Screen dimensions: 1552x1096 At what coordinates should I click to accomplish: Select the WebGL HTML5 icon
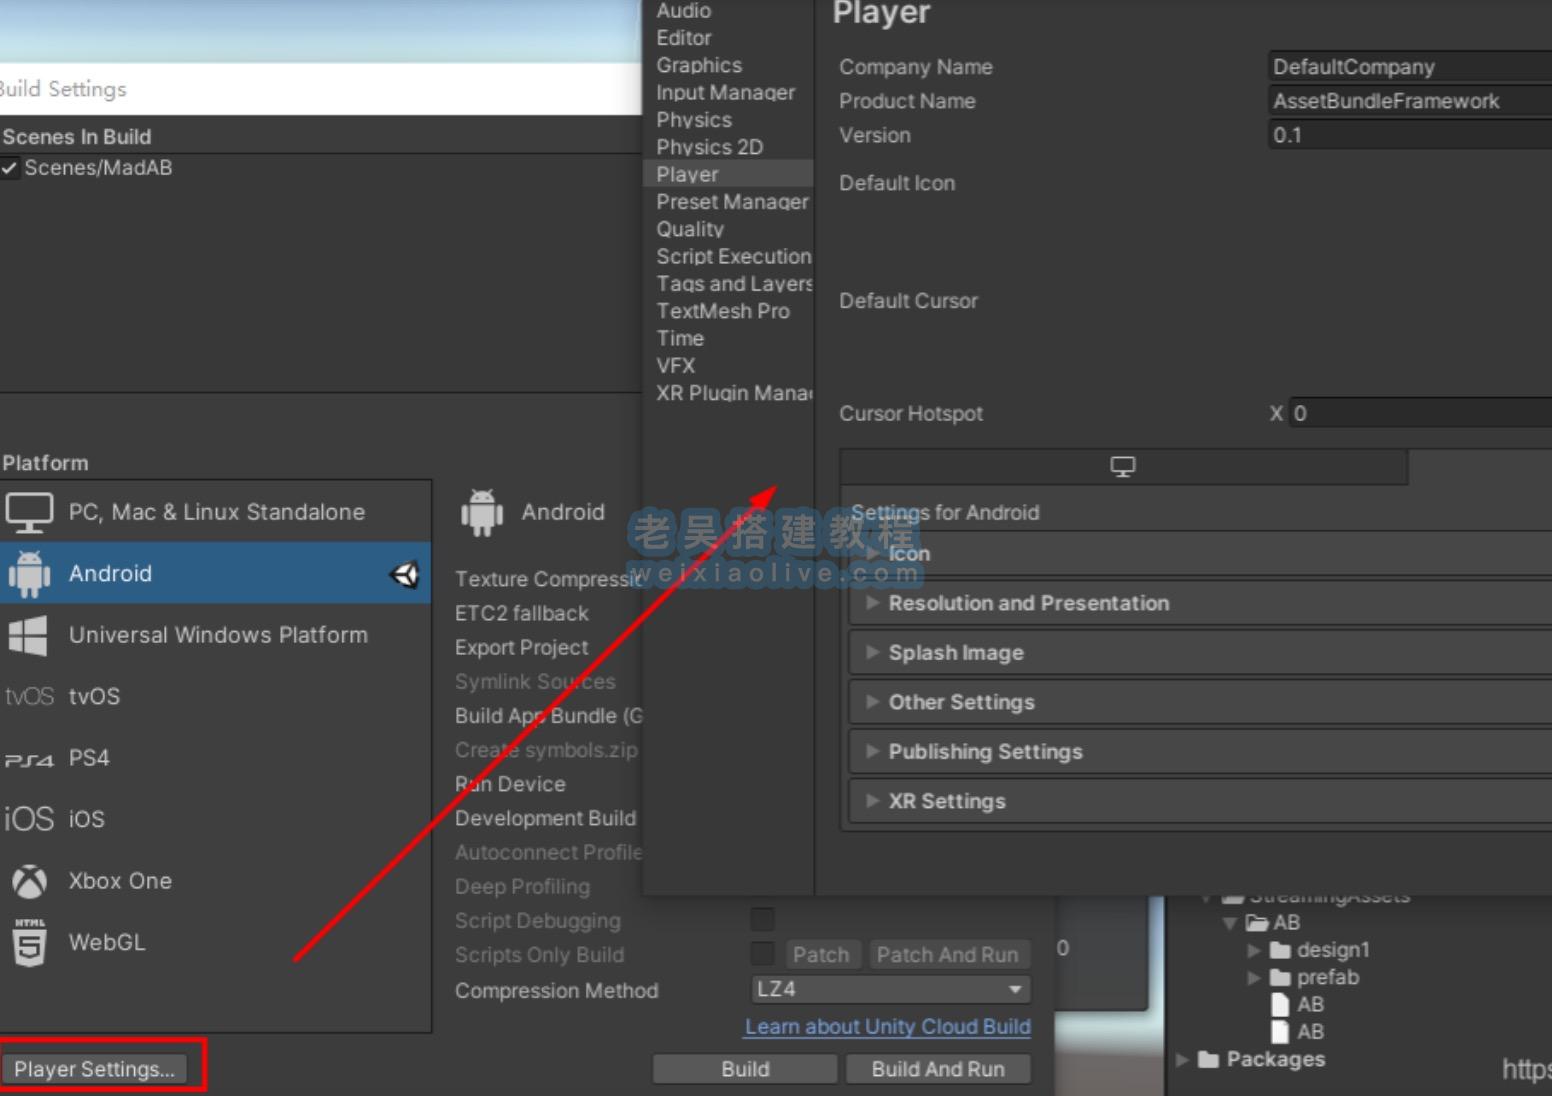[x=29, y=943]
